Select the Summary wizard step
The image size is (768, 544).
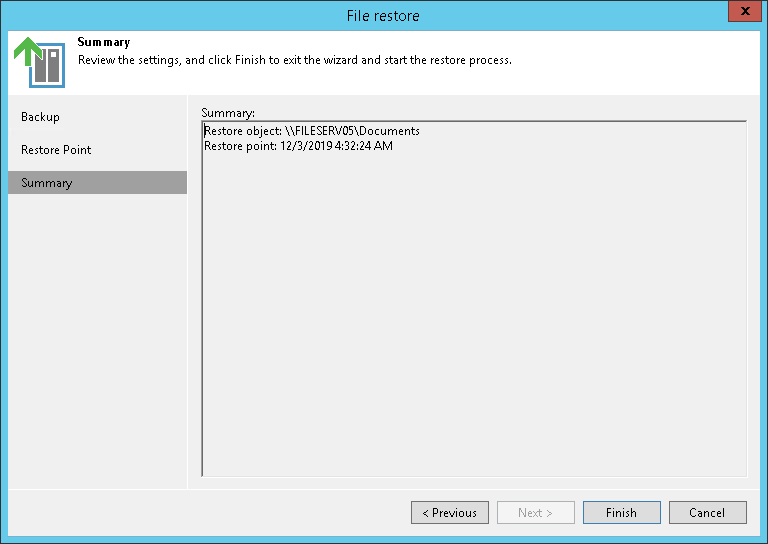[97, 183]
